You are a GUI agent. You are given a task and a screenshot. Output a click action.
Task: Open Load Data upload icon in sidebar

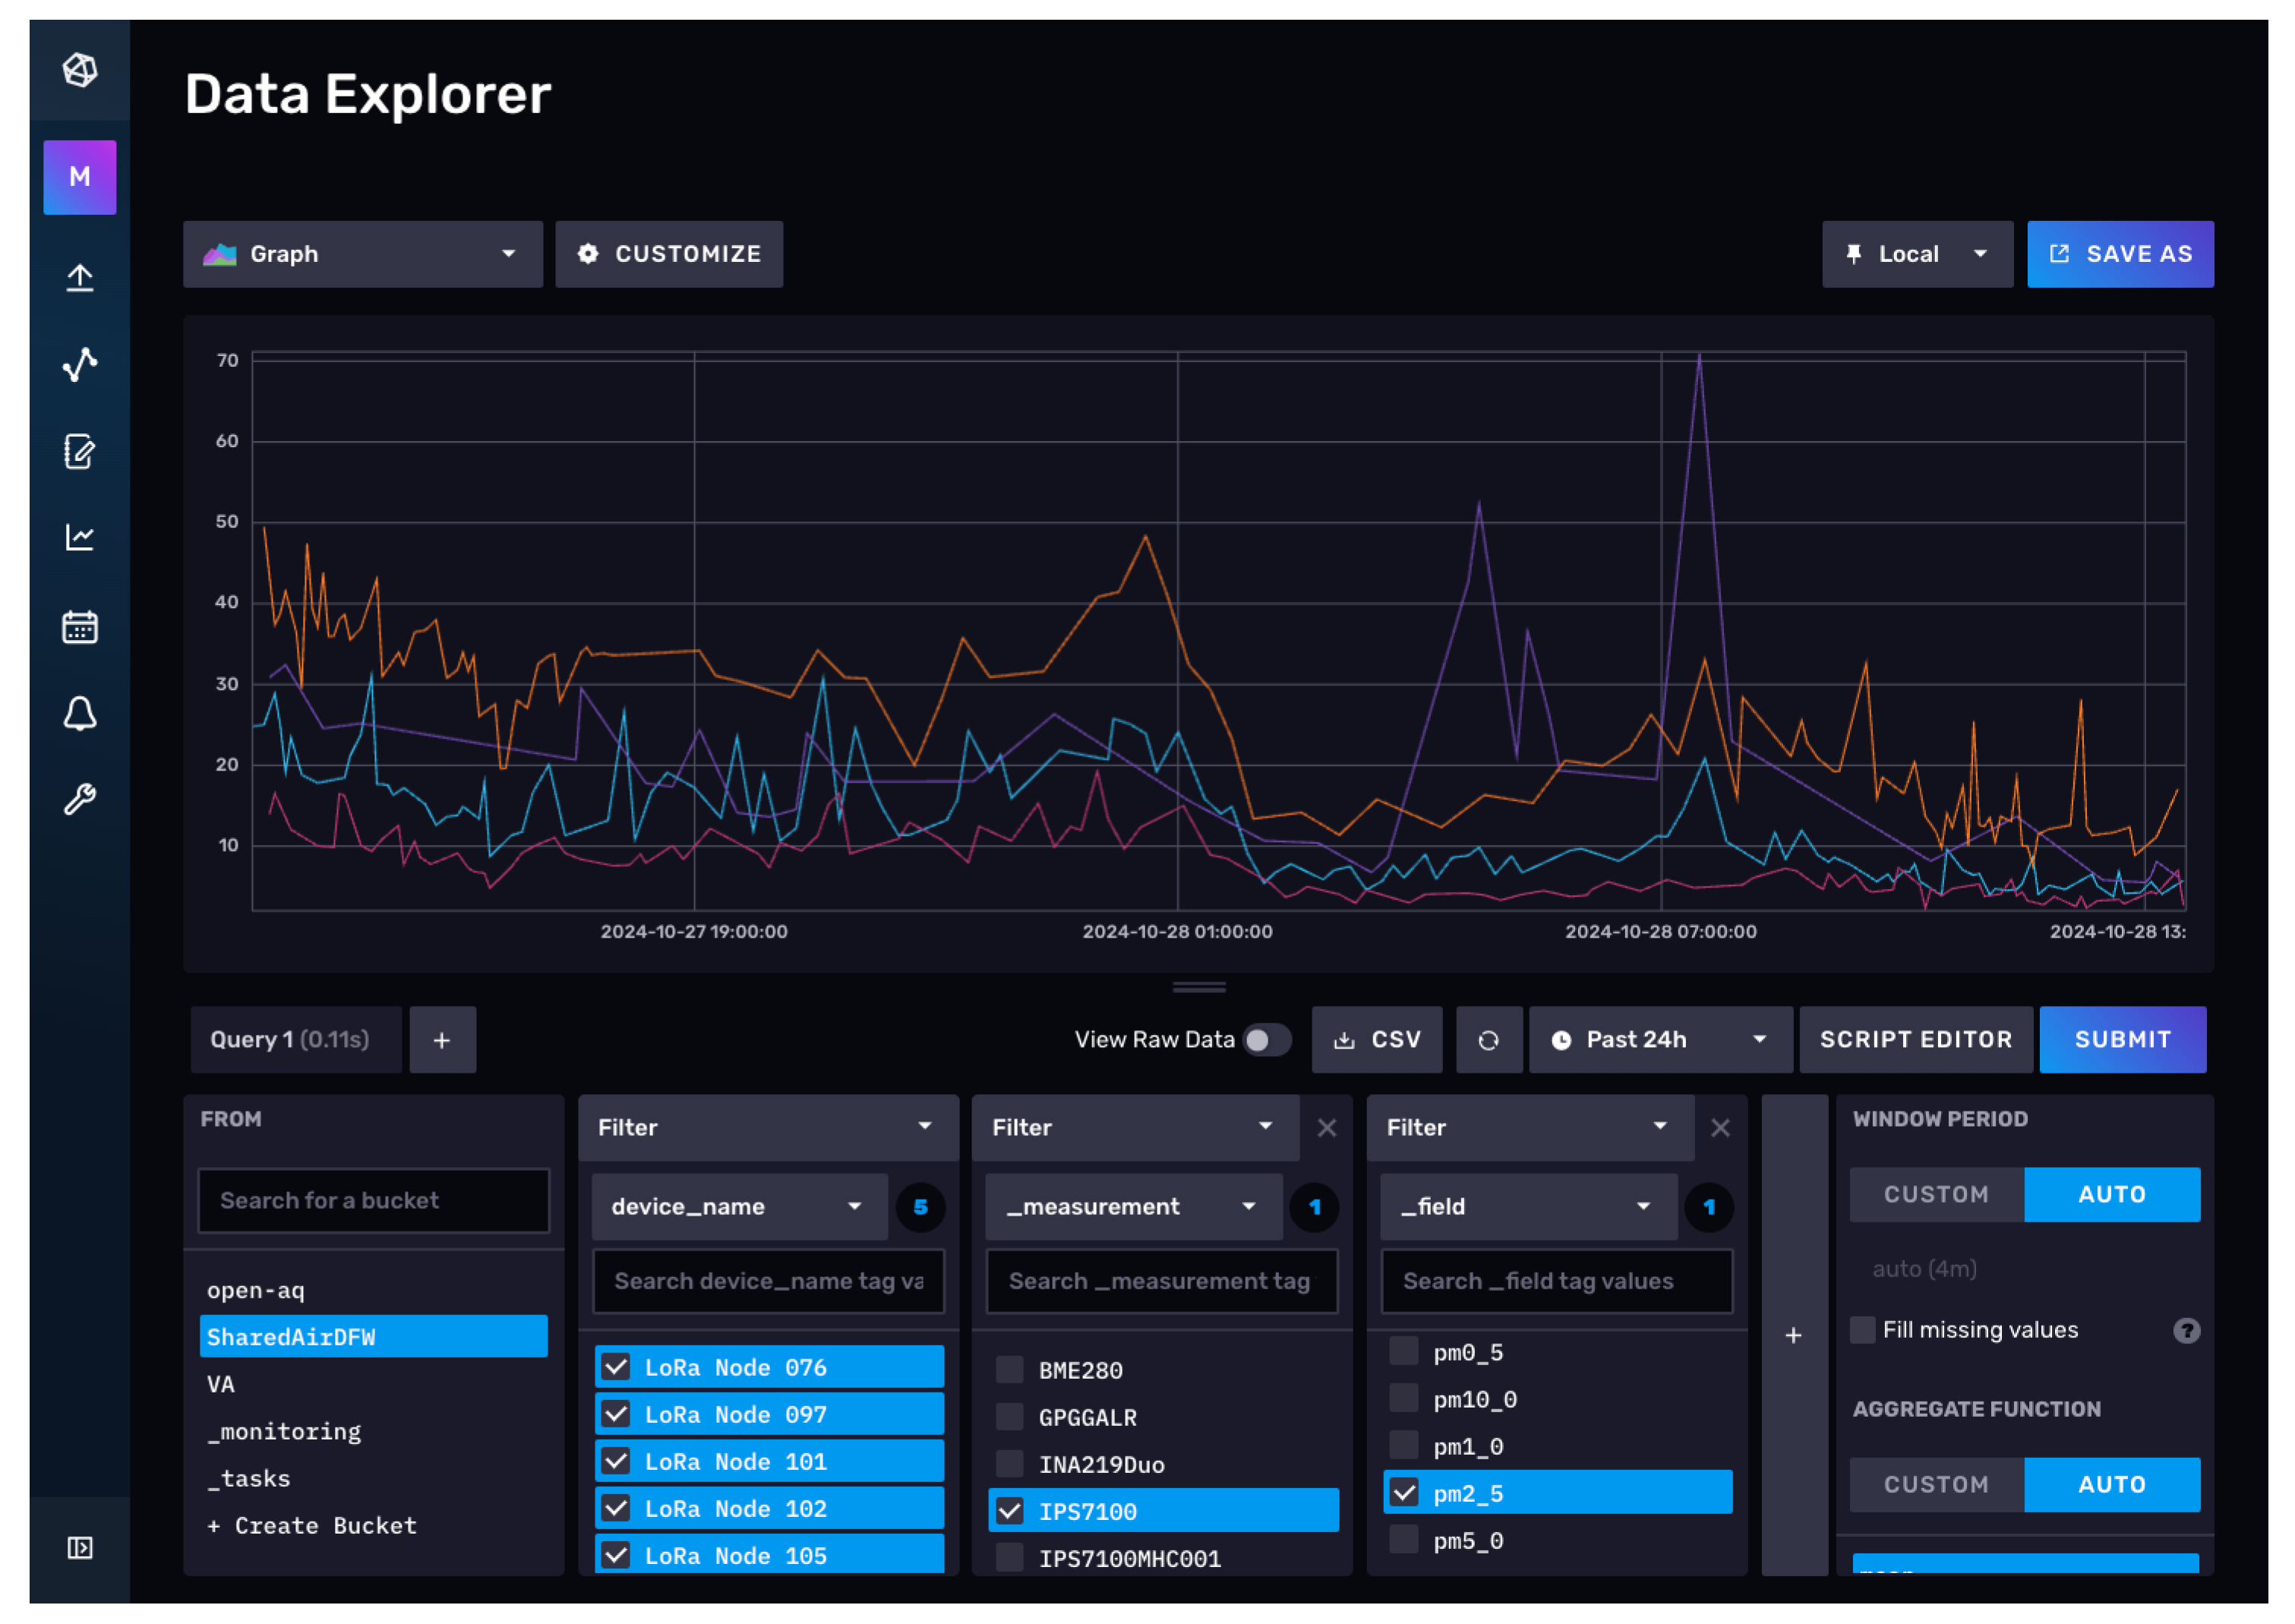pyautogui.click(x=80, y=277)
